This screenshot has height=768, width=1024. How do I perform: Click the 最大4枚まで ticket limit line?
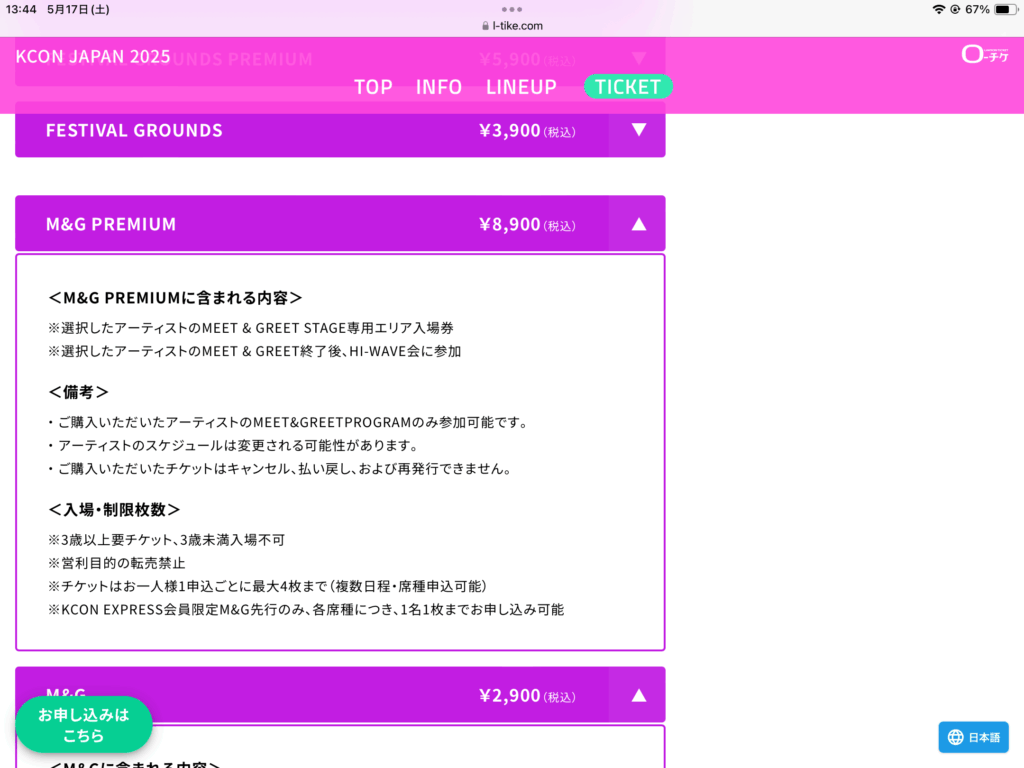268,586
